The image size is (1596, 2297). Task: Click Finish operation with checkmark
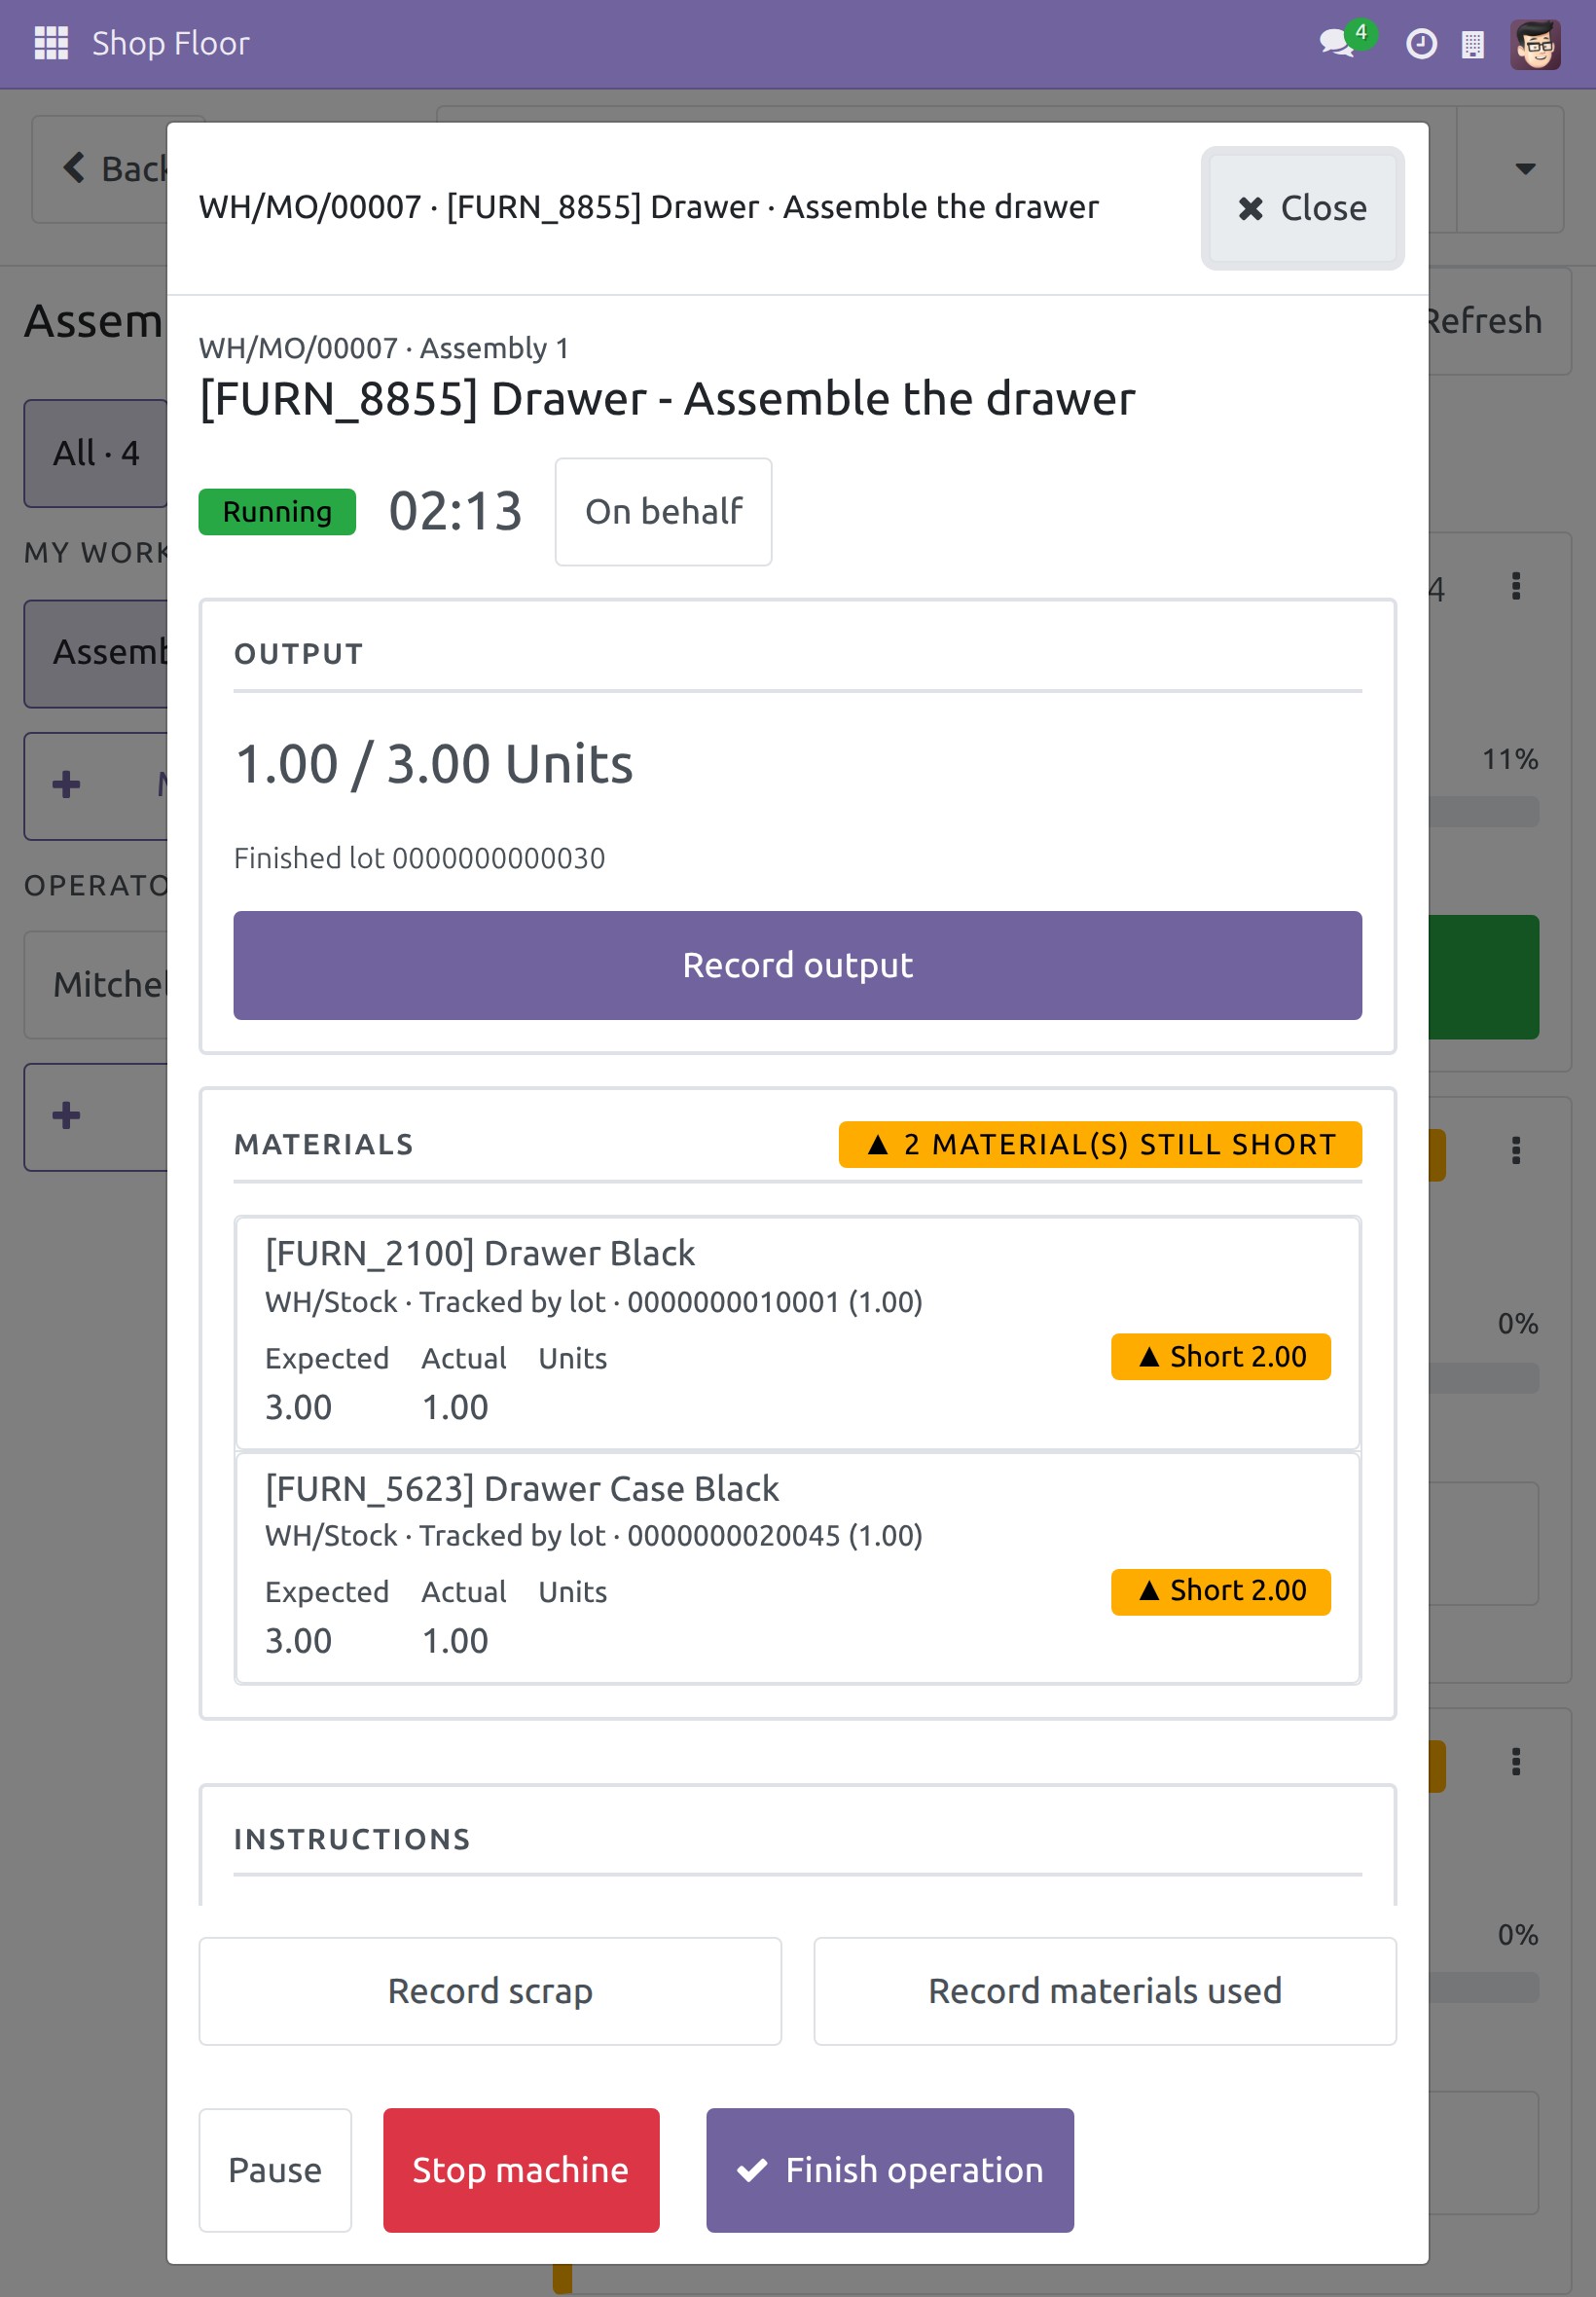[x=890, y=2170]
